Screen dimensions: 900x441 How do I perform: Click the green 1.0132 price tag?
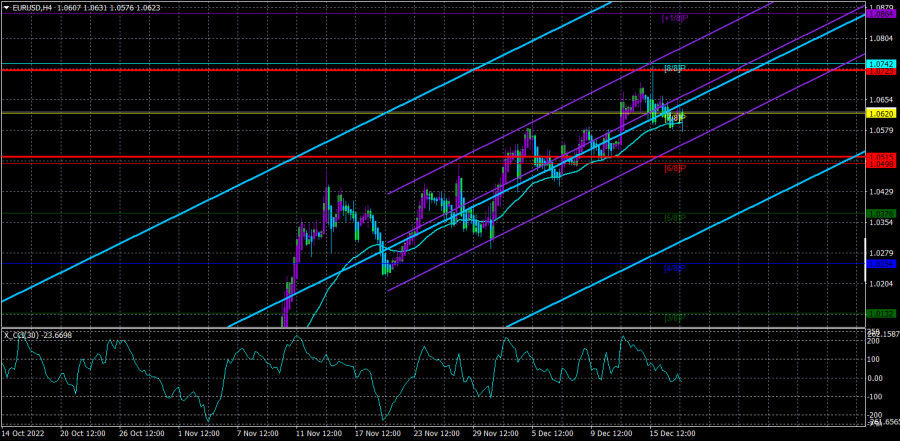click(881, 314)
